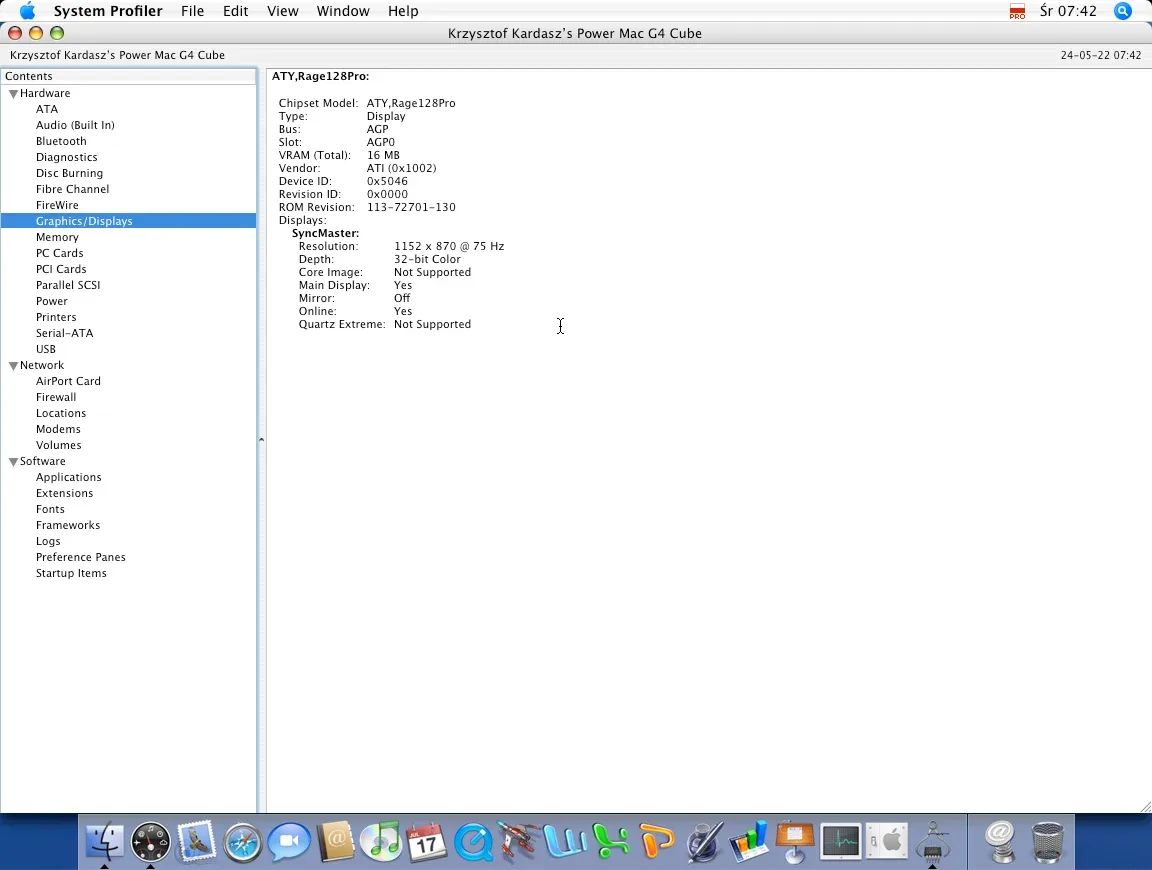This screenshot has height=870, width=1152.
Task: Open Finder from the Dock
Action: [x=104, y=841]
